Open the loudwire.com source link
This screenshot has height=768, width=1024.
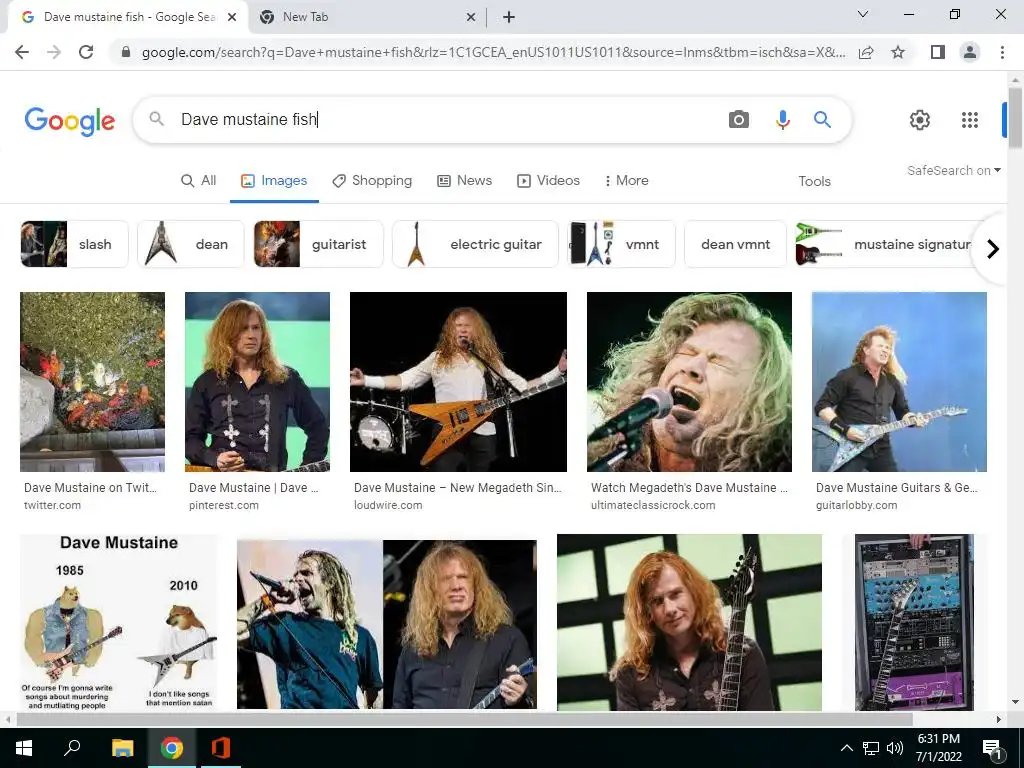pyautogui.click(x=388, y=505)
